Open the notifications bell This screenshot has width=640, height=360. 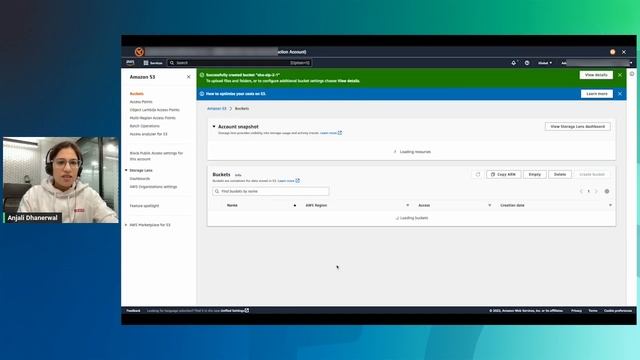click(x=513, y=63)
